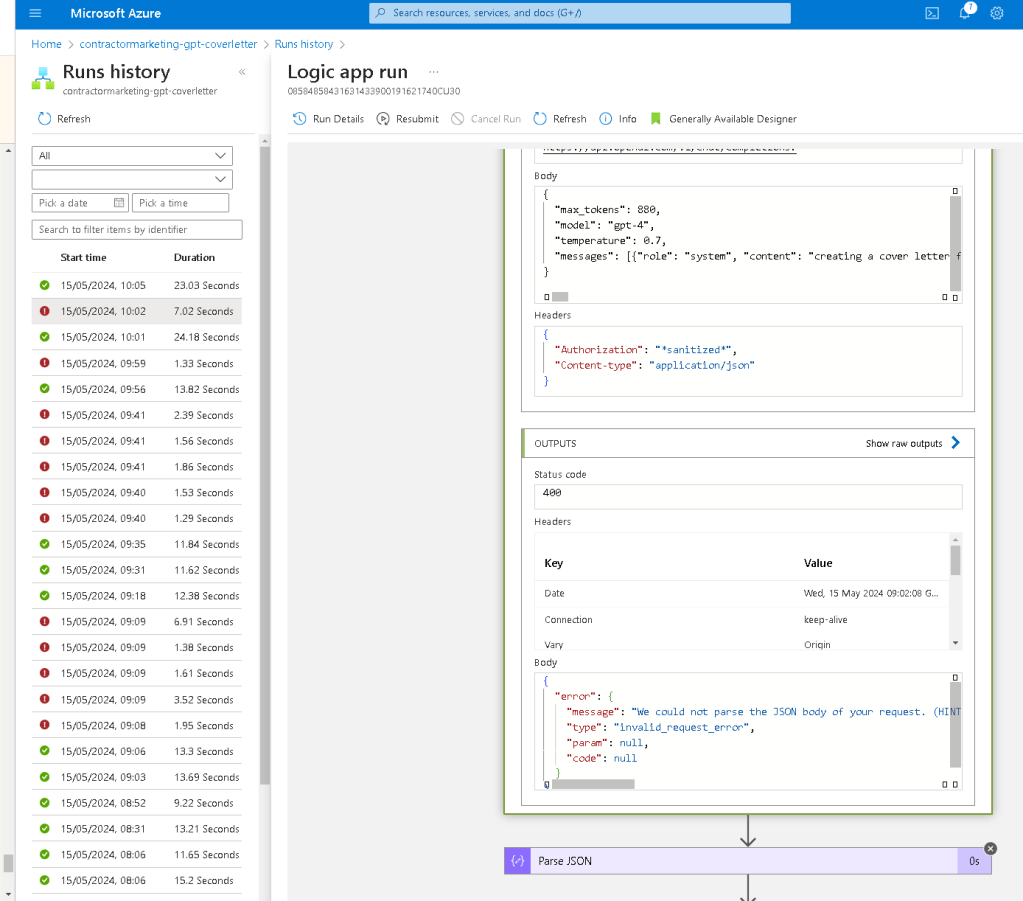Open the Azure portal hamburger menu

[35, 13]
